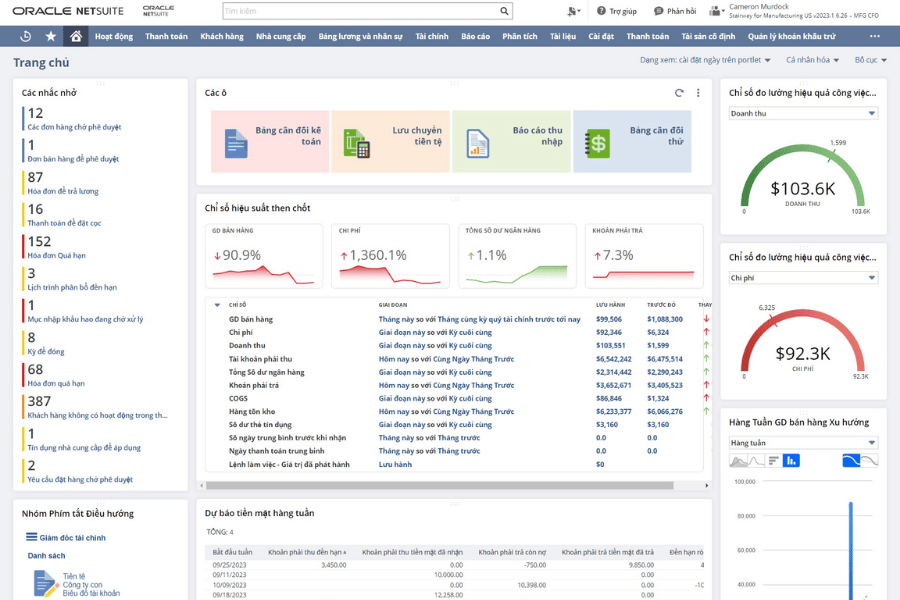Image resolution: width=900 pixels, height=600 pixels.
Task: Click the KPI table horizontal scrollbar
Action: [439, 485]
